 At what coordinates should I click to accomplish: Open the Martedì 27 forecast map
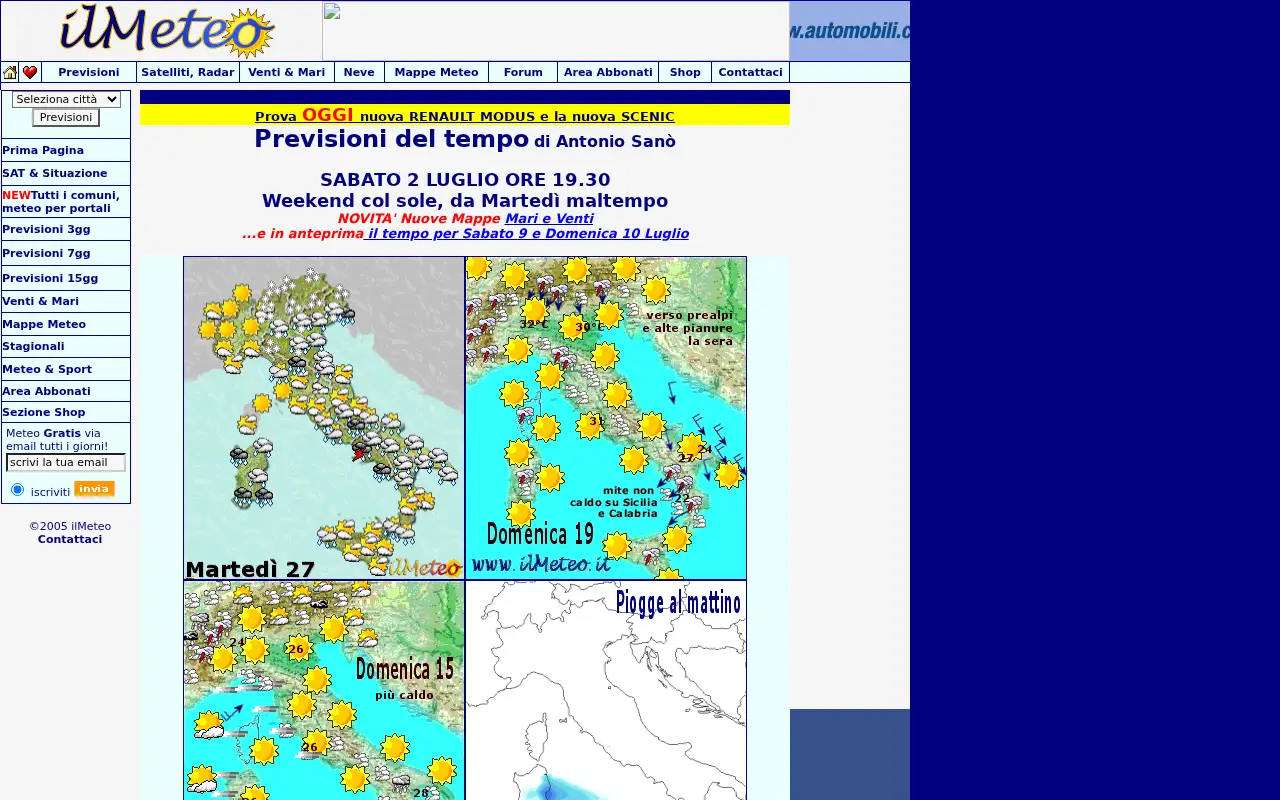point(324,418)
